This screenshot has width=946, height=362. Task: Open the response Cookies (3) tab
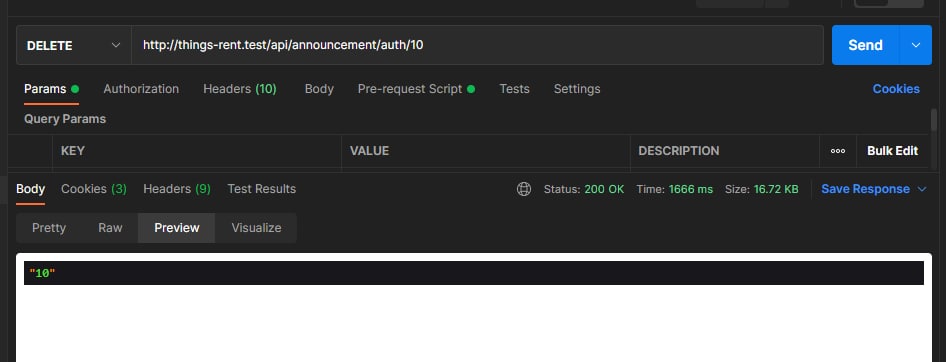click(x=94, y=189)
